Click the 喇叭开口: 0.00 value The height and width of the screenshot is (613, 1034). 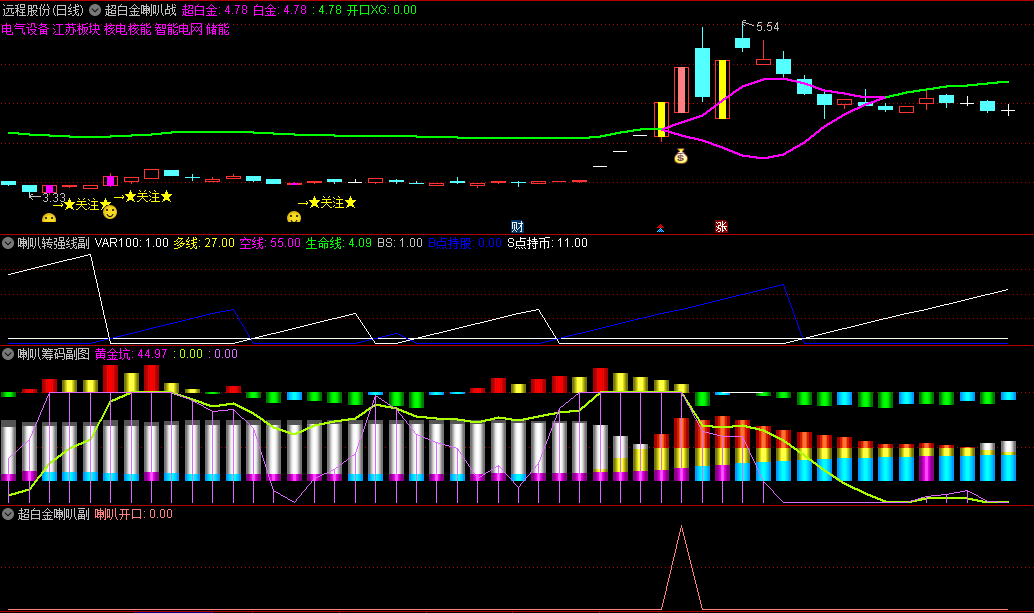click(x=134, y=514)
